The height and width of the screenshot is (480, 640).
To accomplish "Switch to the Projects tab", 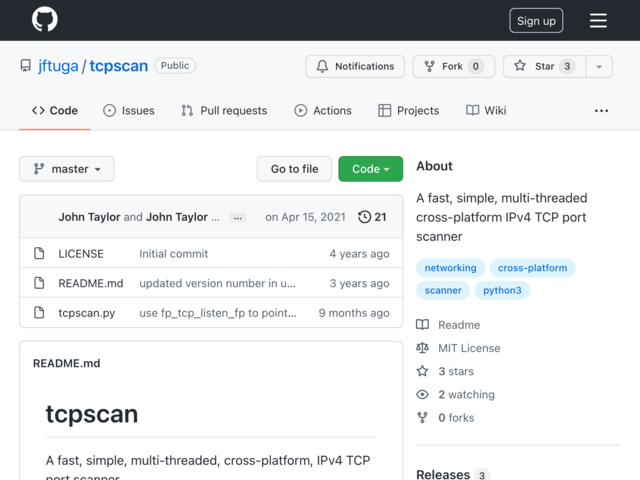I will click(409, 111).
